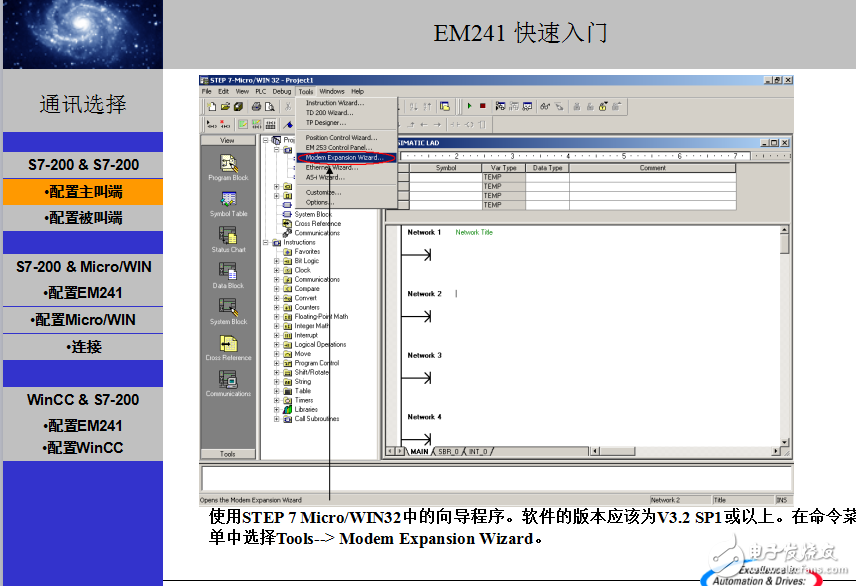Image resolution: width=856 pixels, height=586 pixels.
Task: Expand the String instruction folder
Action: (276, 382)
